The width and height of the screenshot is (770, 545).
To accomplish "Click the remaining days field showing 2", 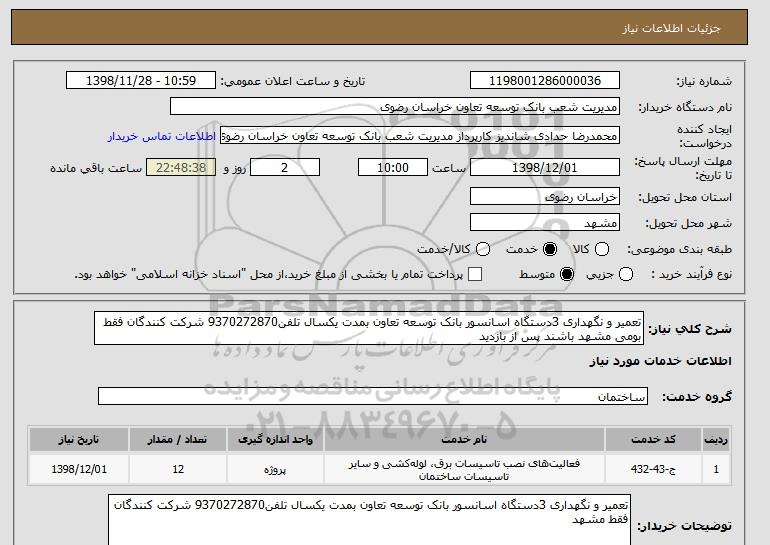I will pos(285,167).
